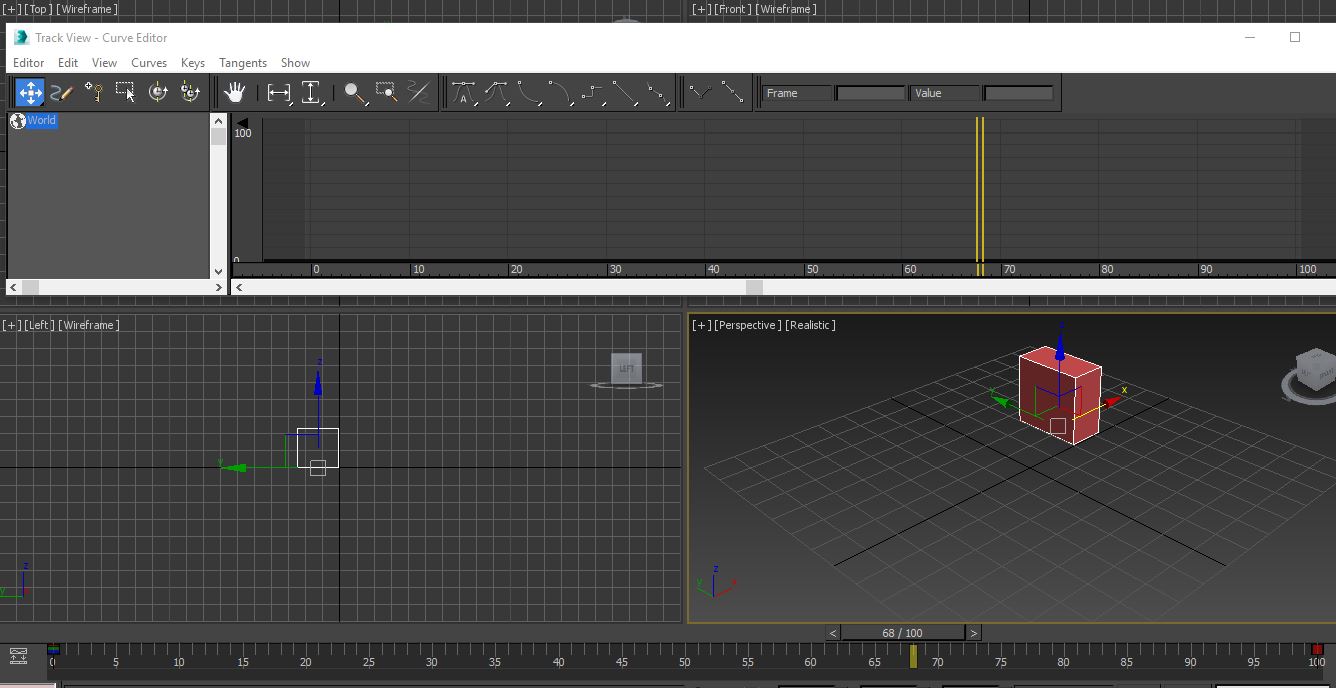This screenshot has width=1336, height=688.
Task: Click the Break Tangents icon
Action: [x=701, y=93]
